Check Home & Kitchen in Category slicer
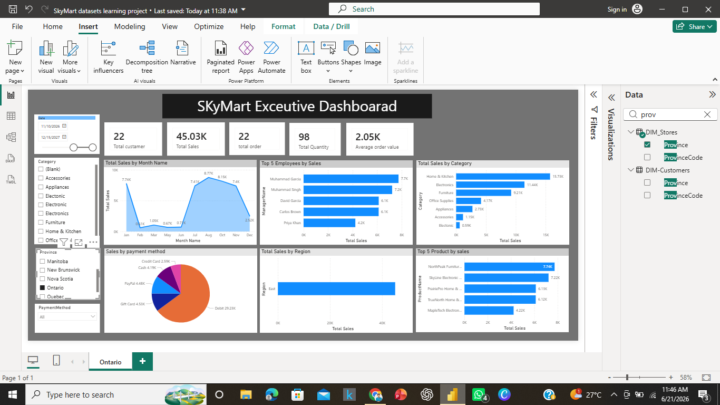Viewport: 720px width, 405px height. point(41,231)
